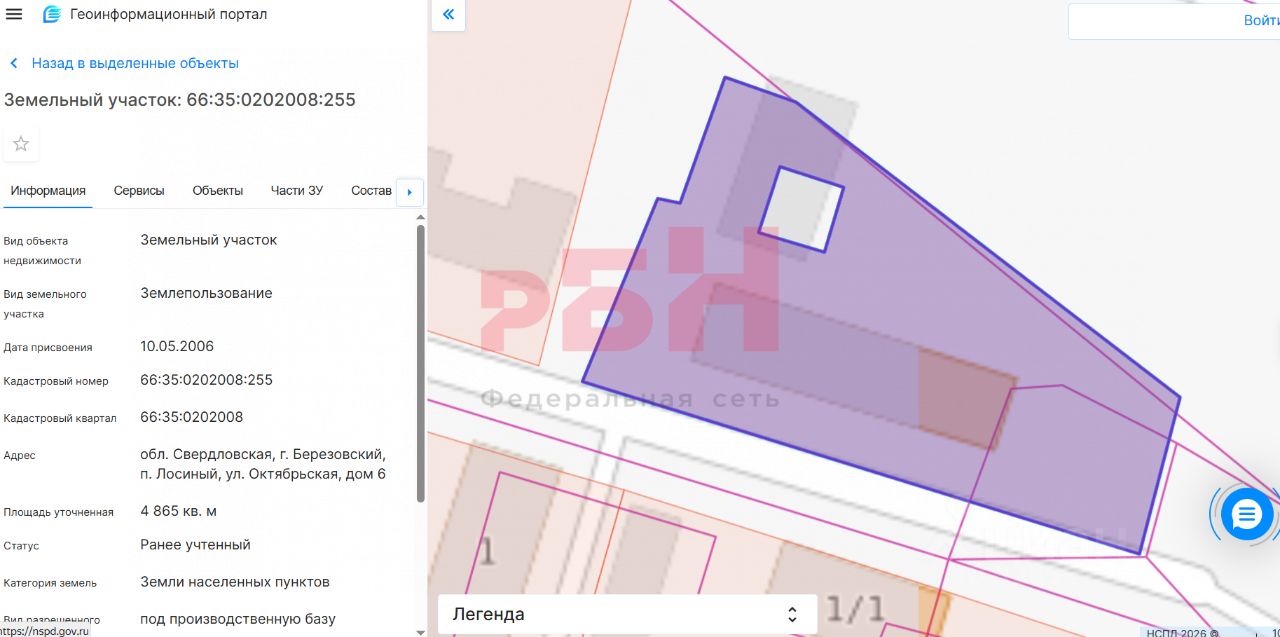Expand the Легенда dropdown

627,614
